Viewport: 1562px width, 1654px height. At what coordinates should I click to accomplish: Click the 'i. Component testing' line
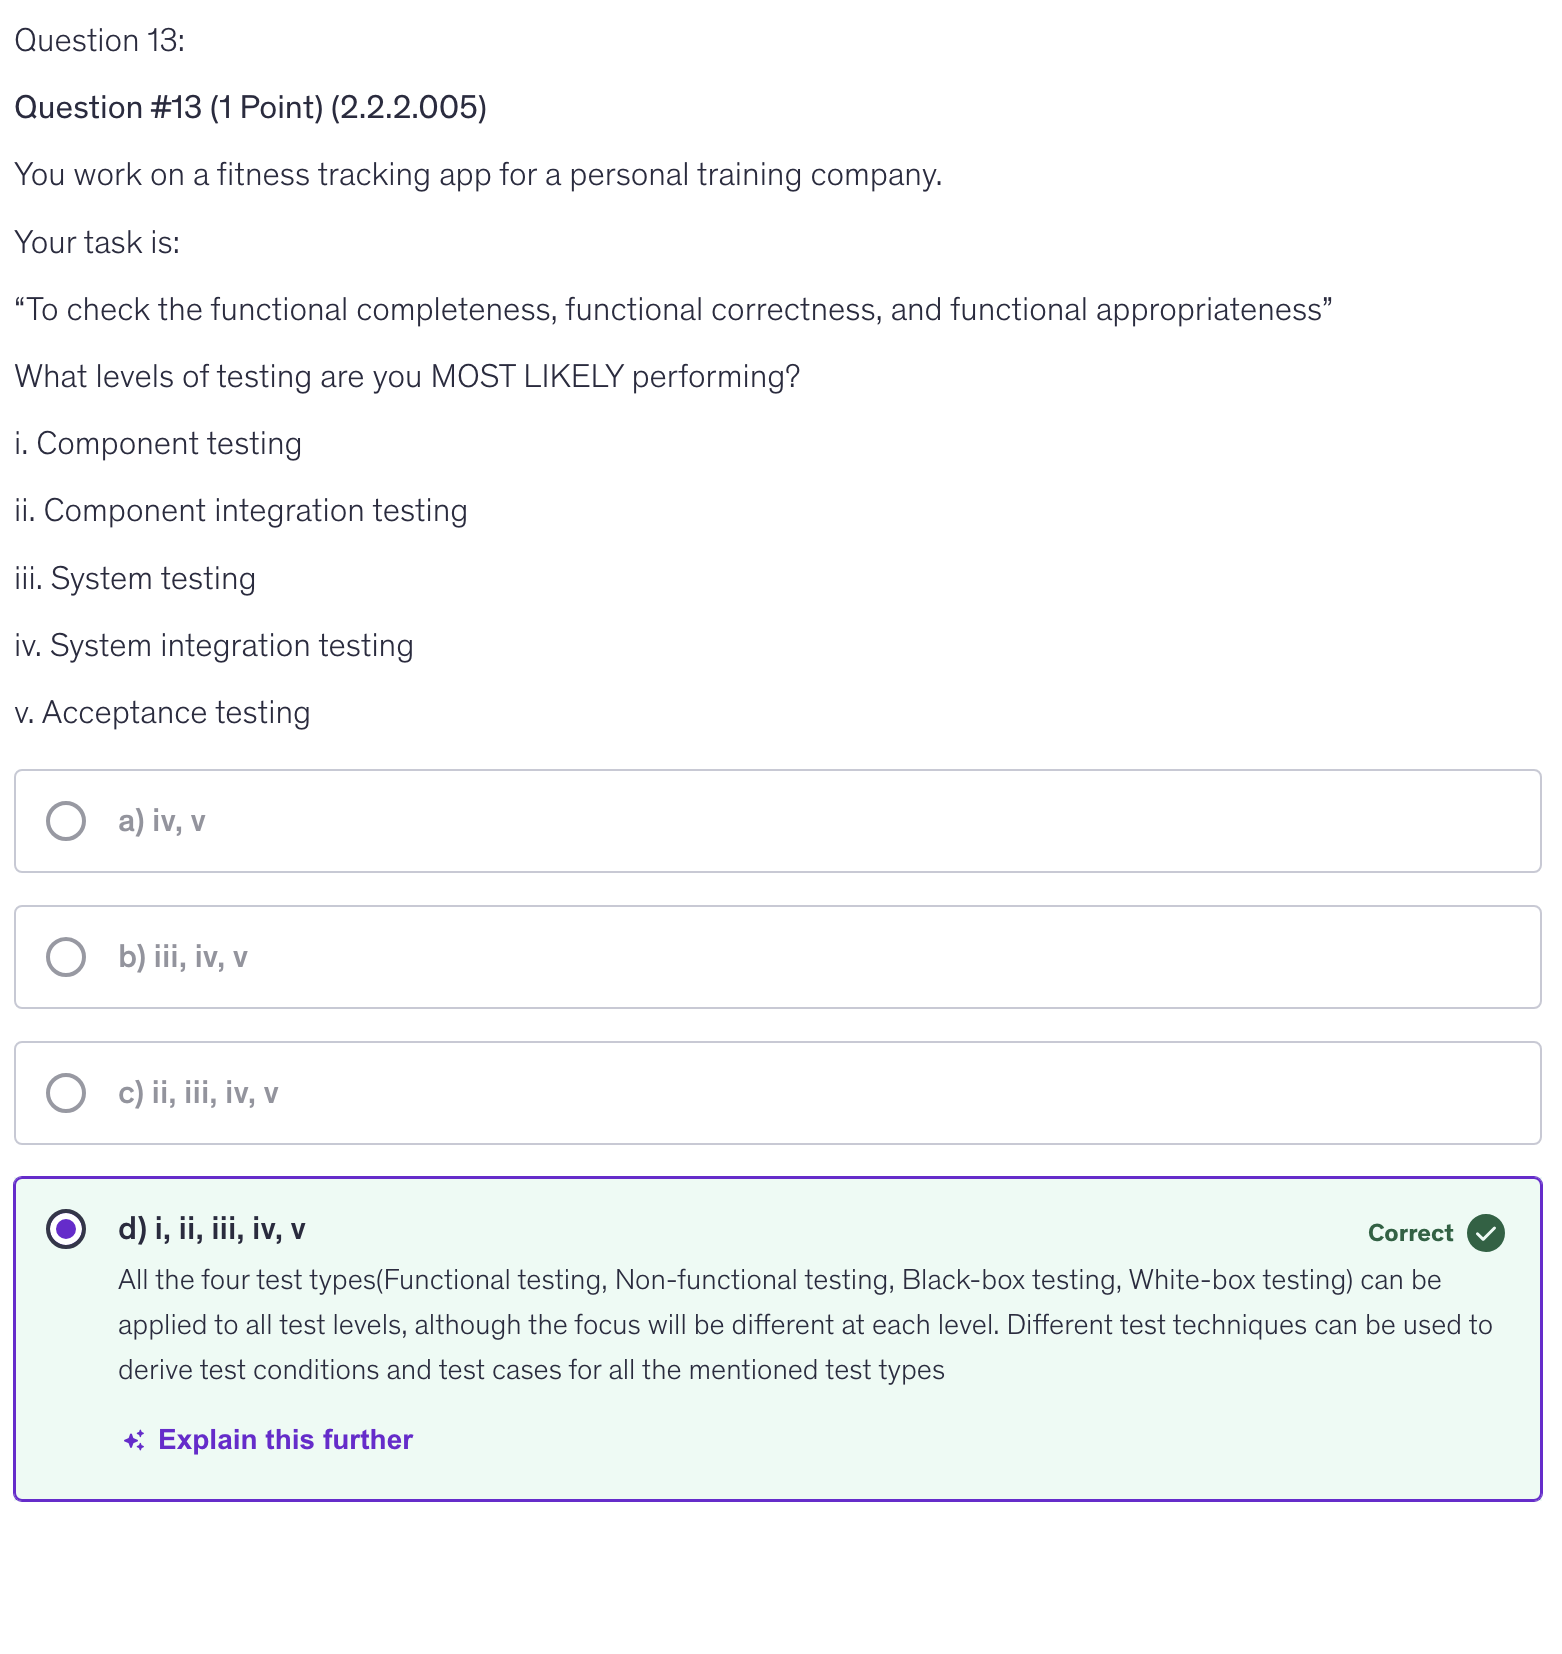tap(158, 444)
